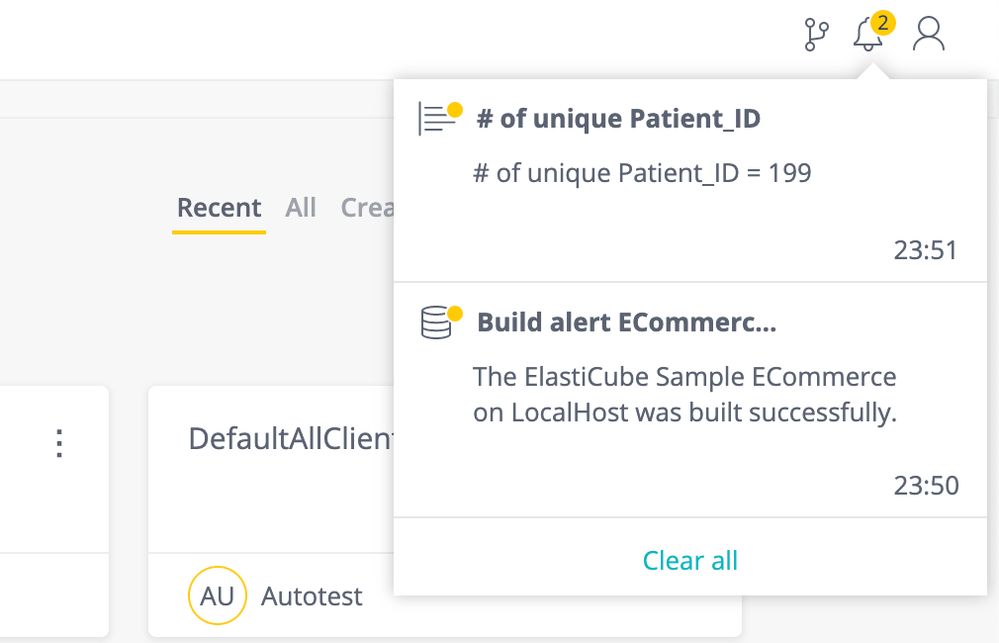
Task: Click the 'Patient_ID = 199' alert message
Action: click(x=642, y=173)
